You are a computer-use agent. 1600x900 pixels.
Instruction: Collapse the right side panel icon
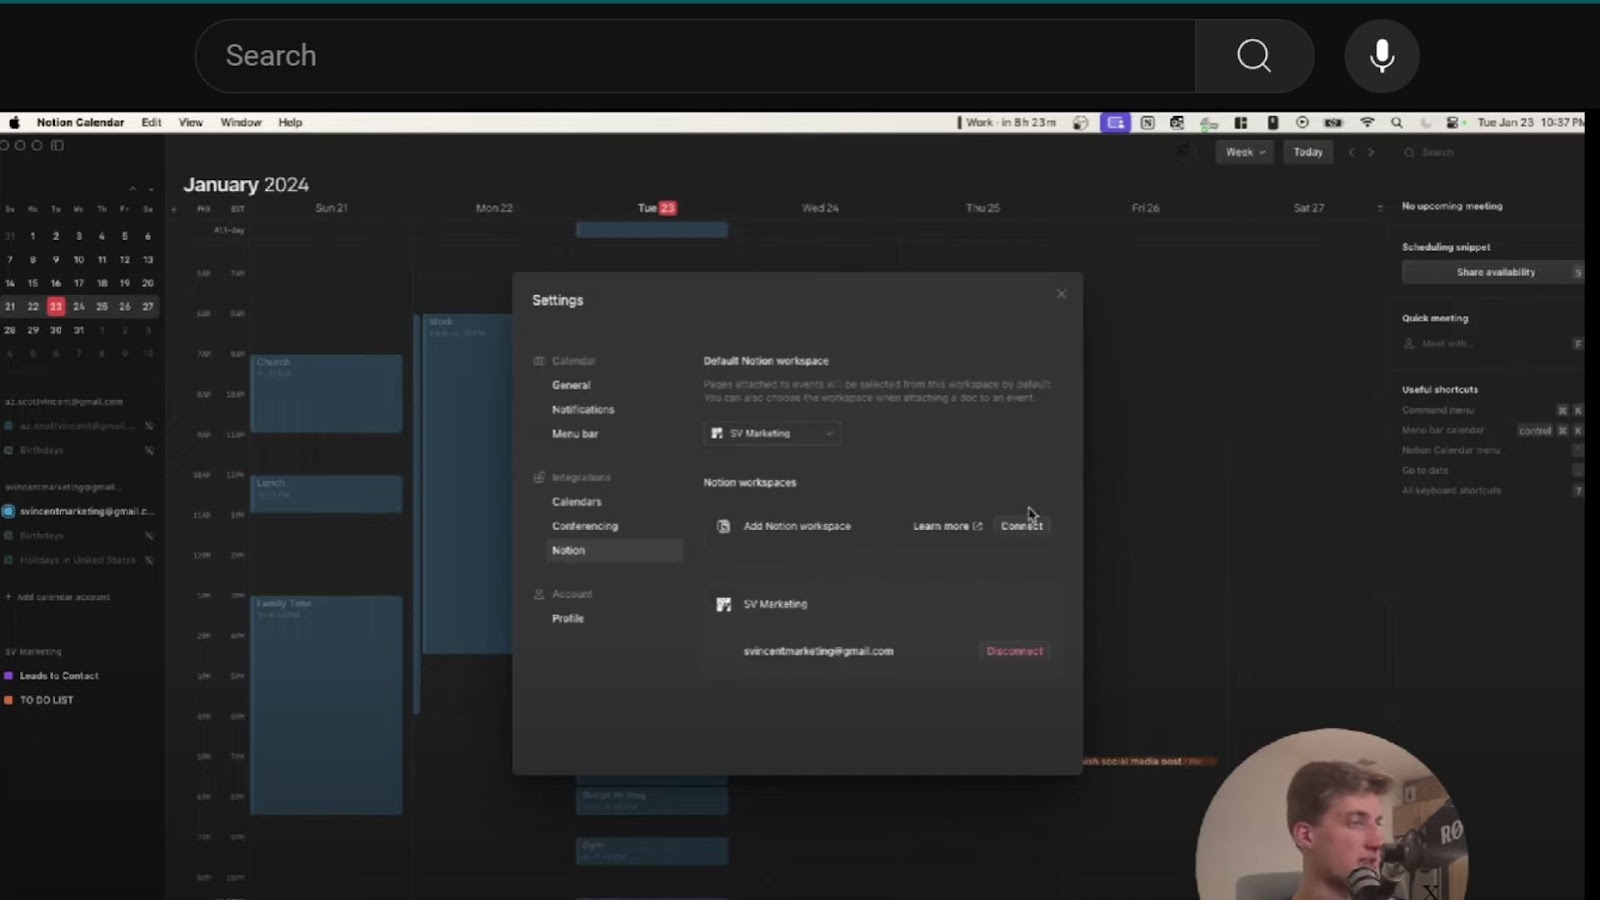click(1380, 208)
